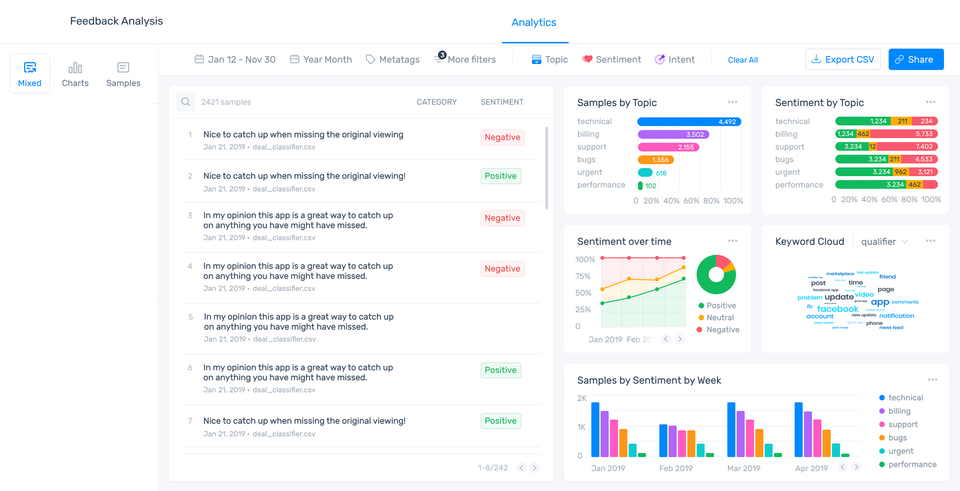960x491 pixels.
Task: Open More filters with badge
Action: click(x=465, y=60)
